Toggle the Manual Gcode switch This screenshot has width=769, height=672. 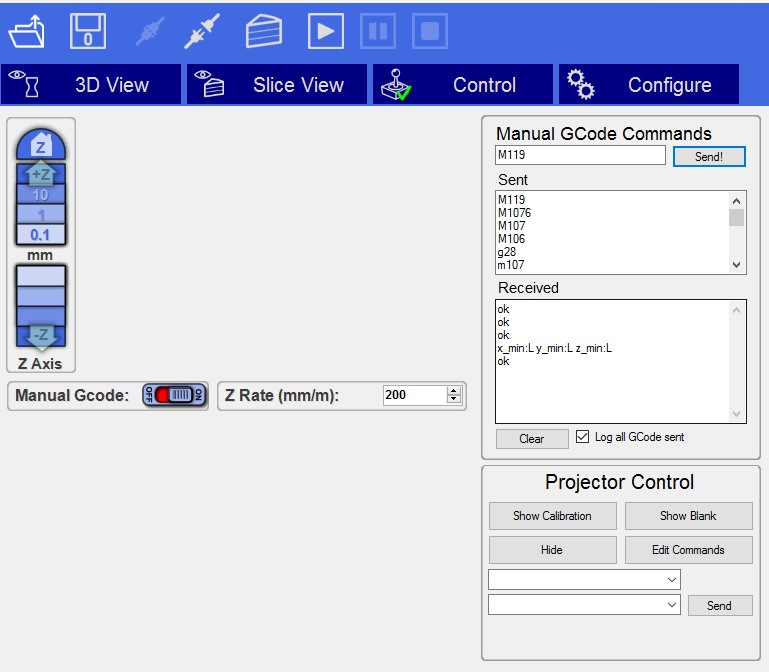(x=174, y=395)
